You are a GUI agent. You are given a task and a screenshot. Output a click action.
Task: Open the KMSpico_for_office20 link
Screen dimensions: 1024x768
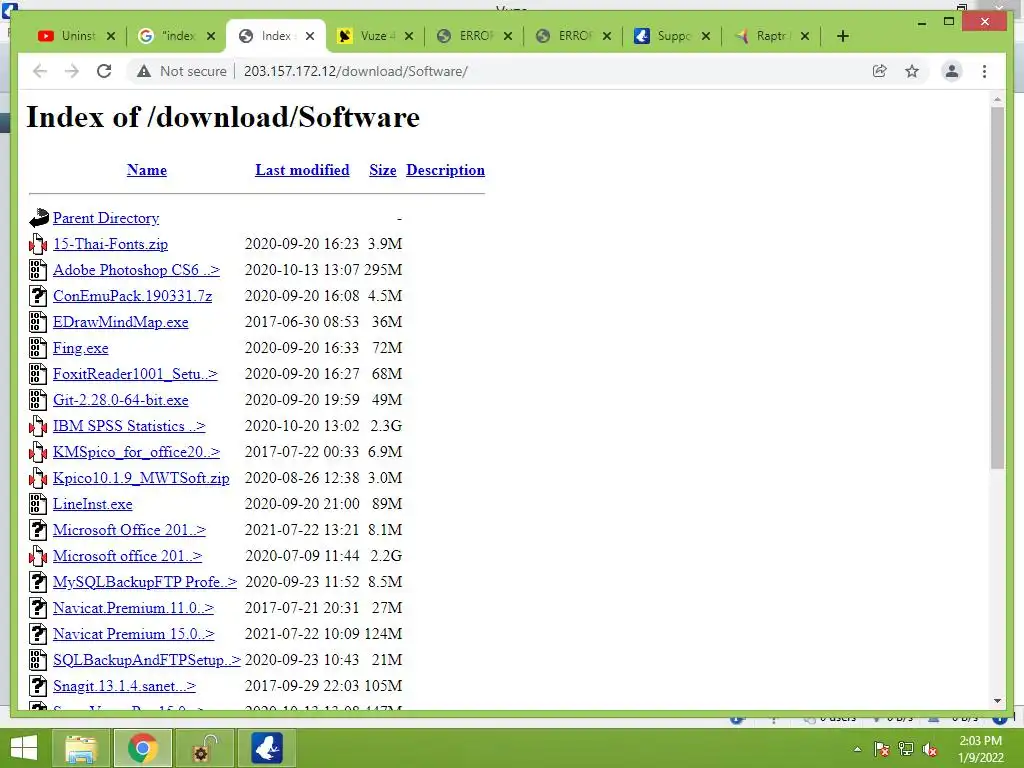136,452
